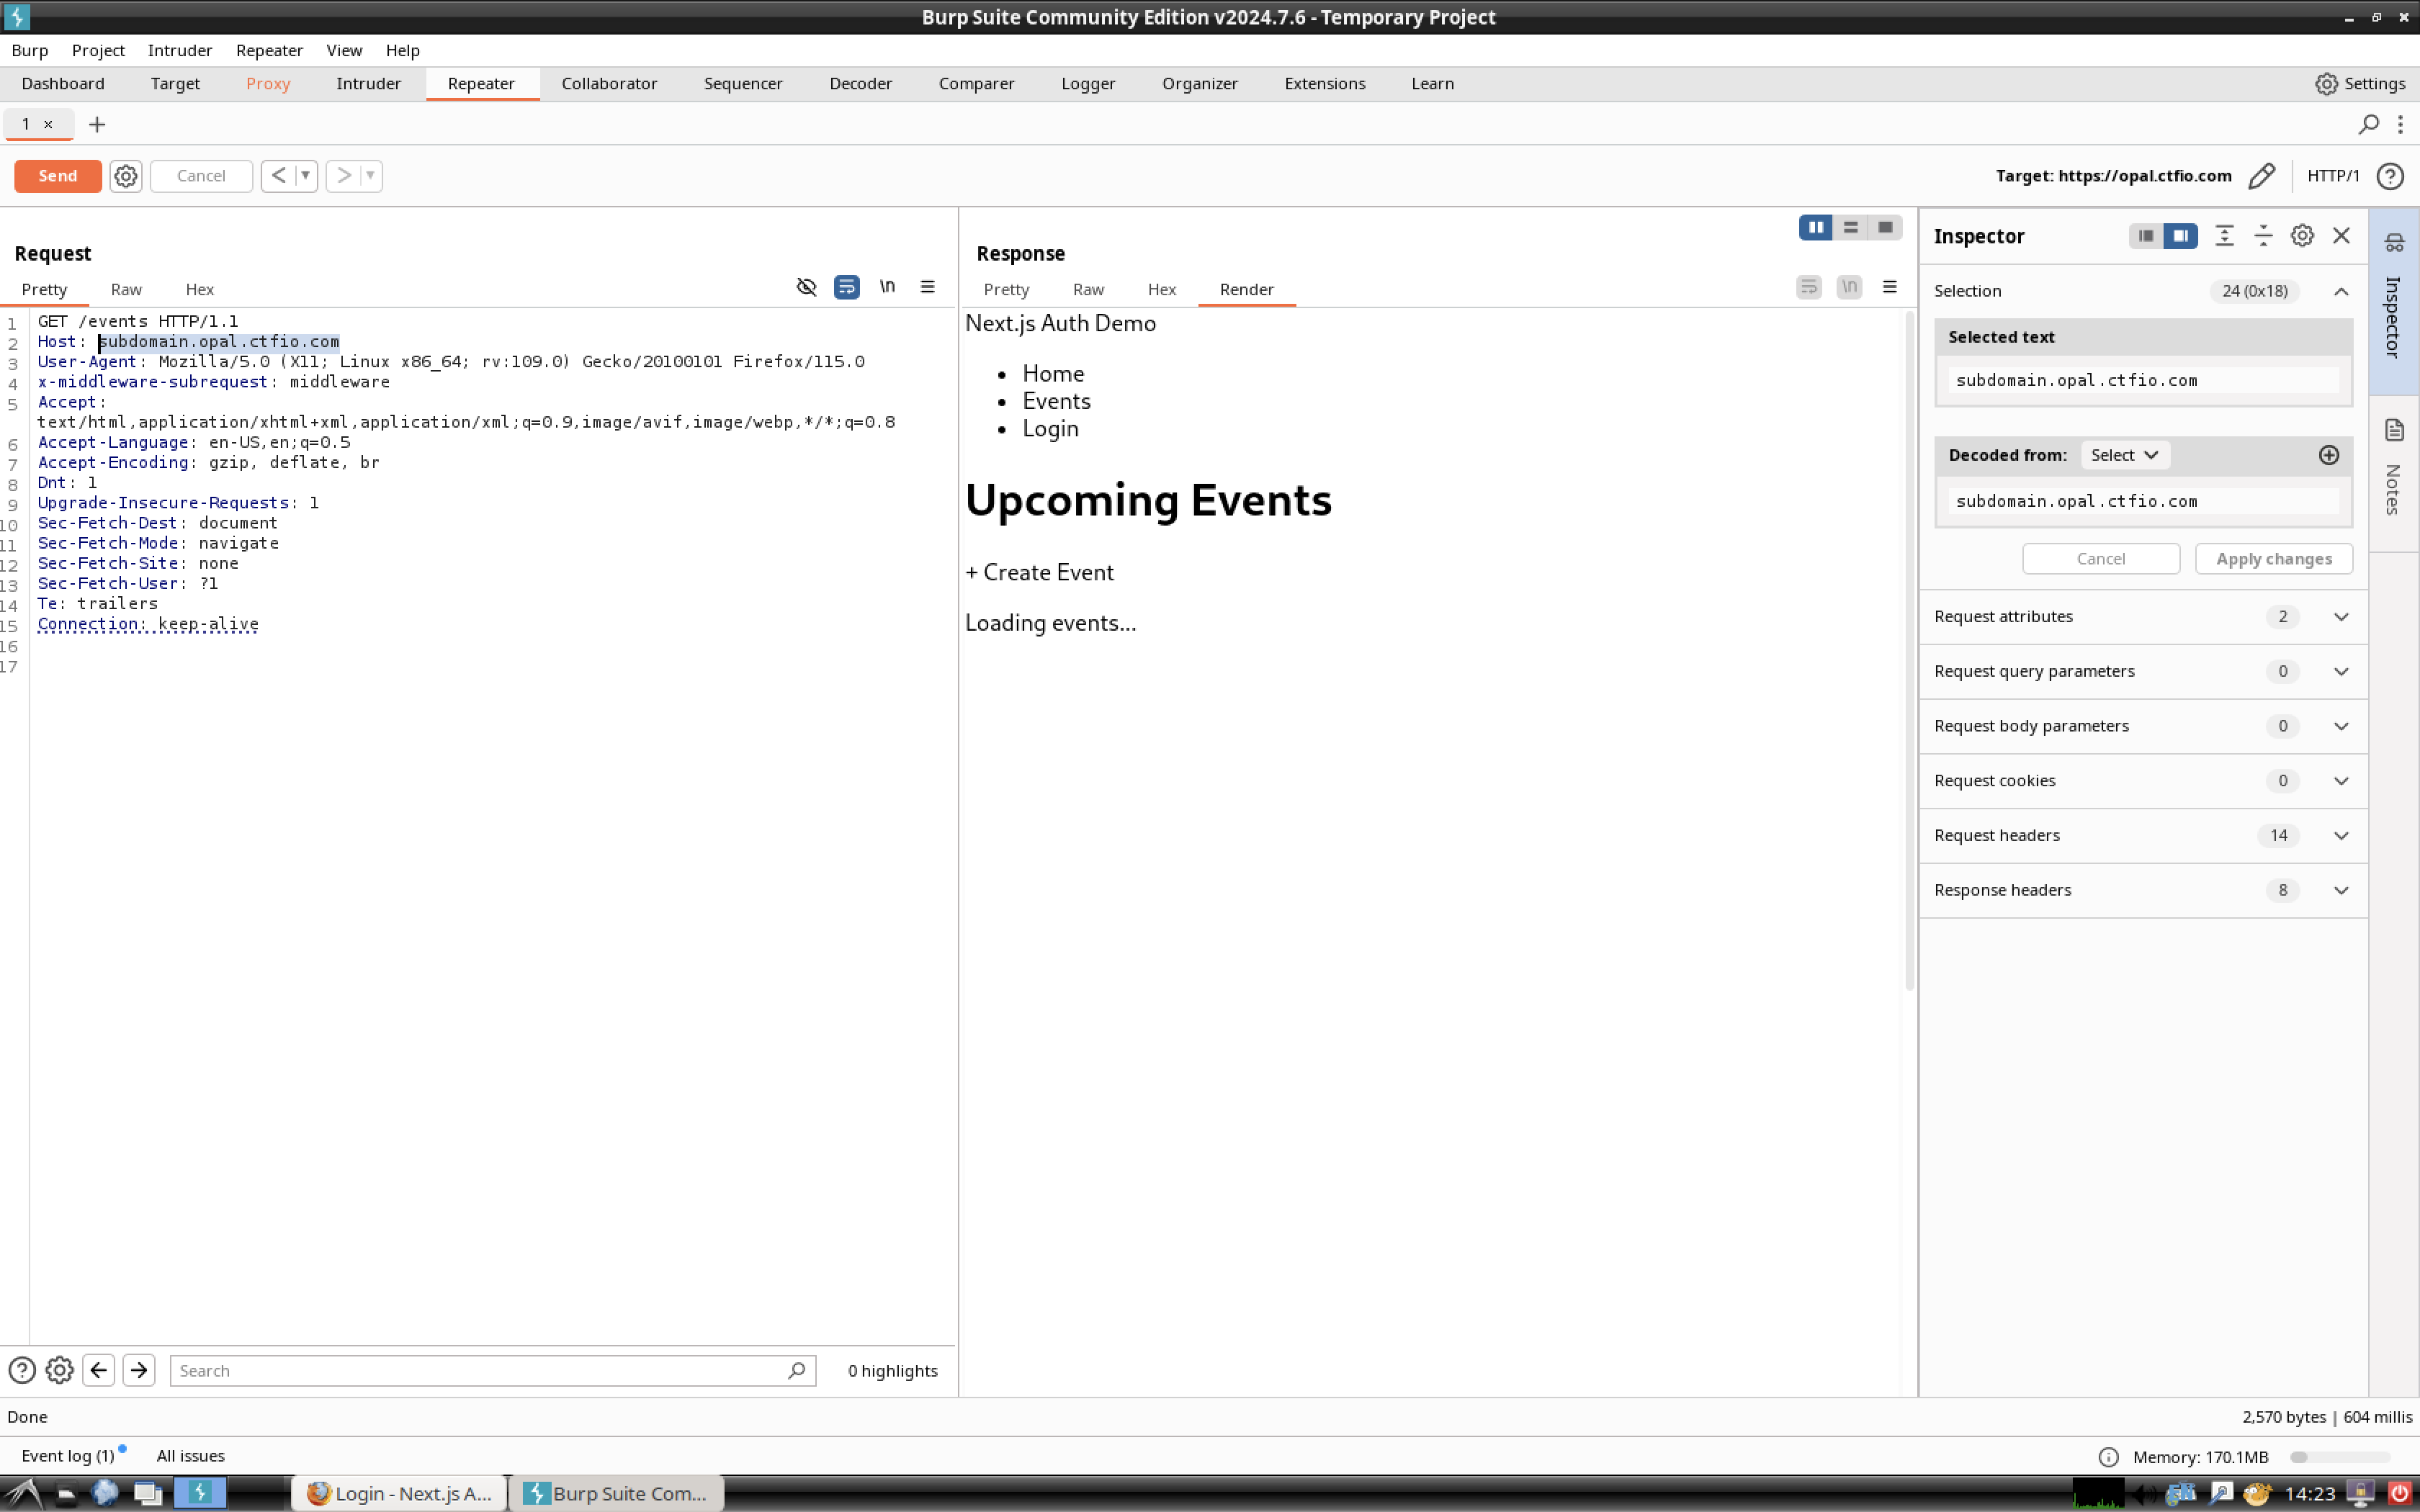Collapse all Inspector sections
This screenshot has width=2420, height=1512.
2263,236
